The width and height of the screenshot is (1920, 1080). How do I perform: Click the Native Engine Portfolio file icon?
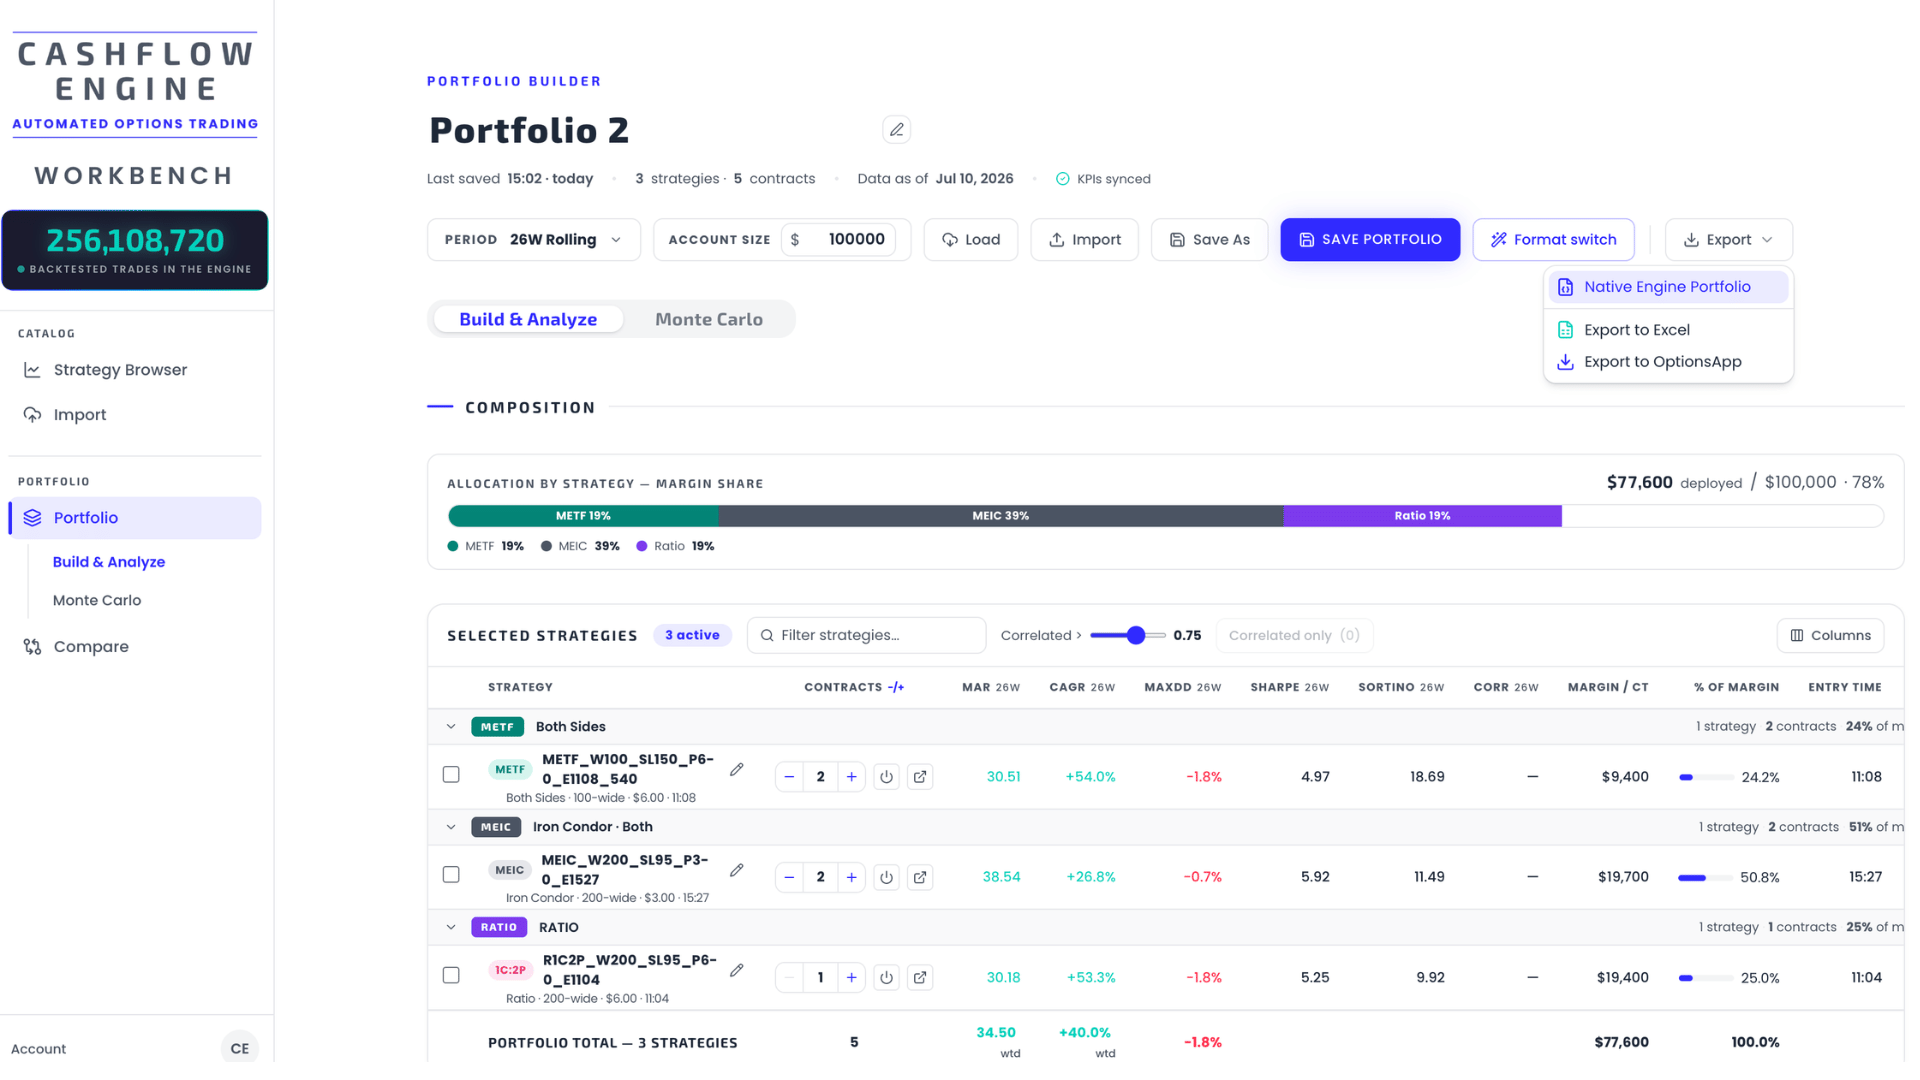[x=1565, y=287]
